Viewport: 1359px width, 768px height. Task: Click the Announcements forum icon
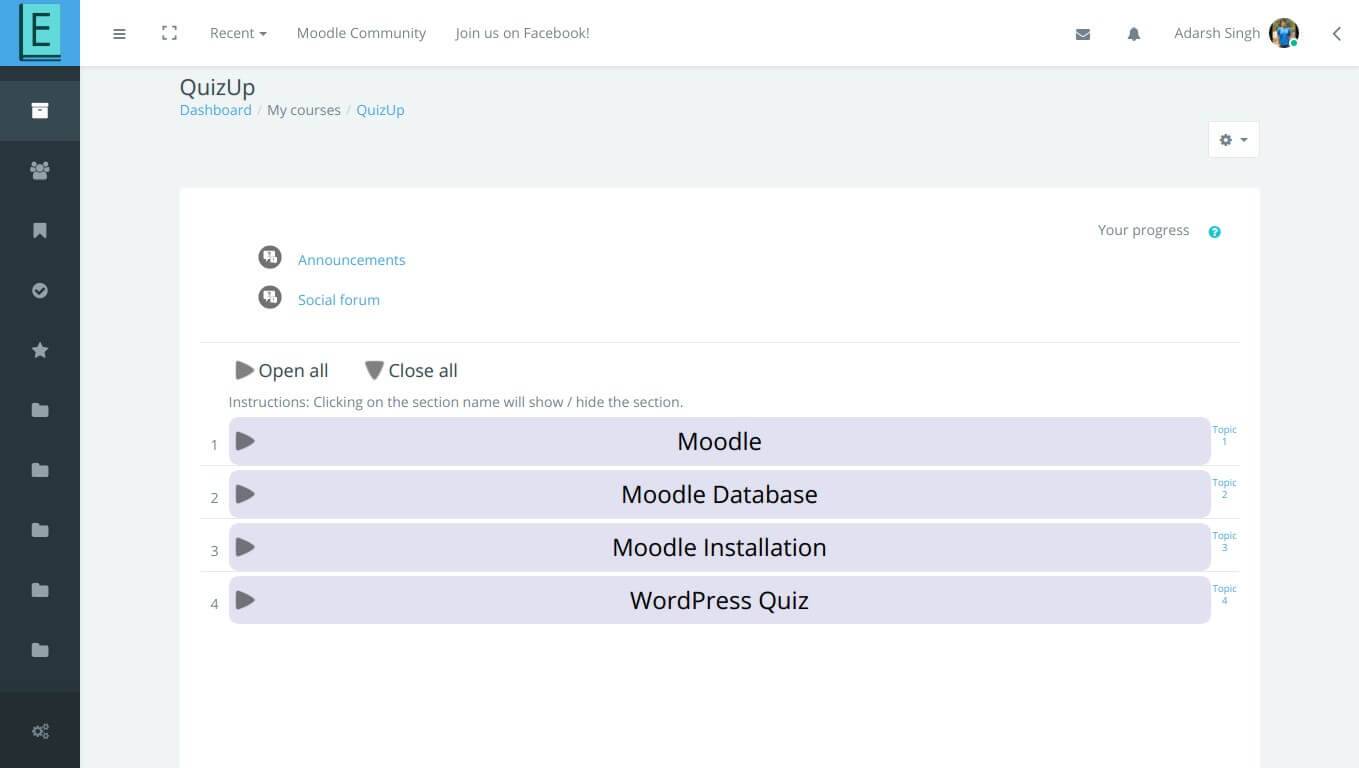(x=270, y=258)
